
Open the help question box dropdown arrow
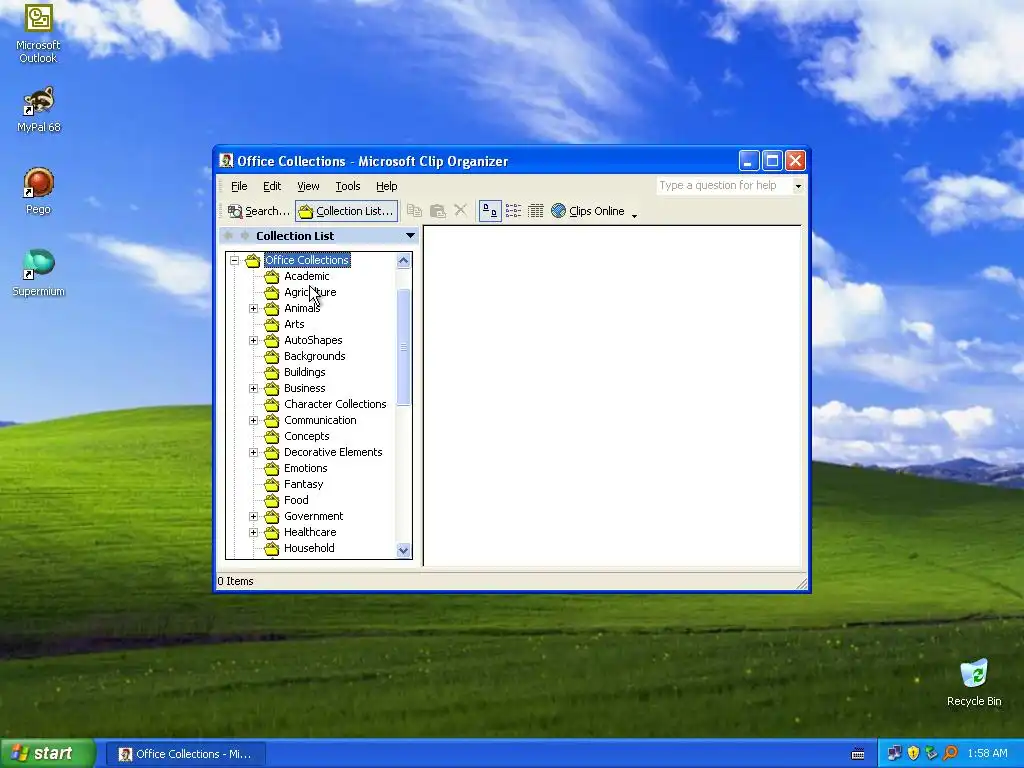pyautogui.click(x=798, y=186)
